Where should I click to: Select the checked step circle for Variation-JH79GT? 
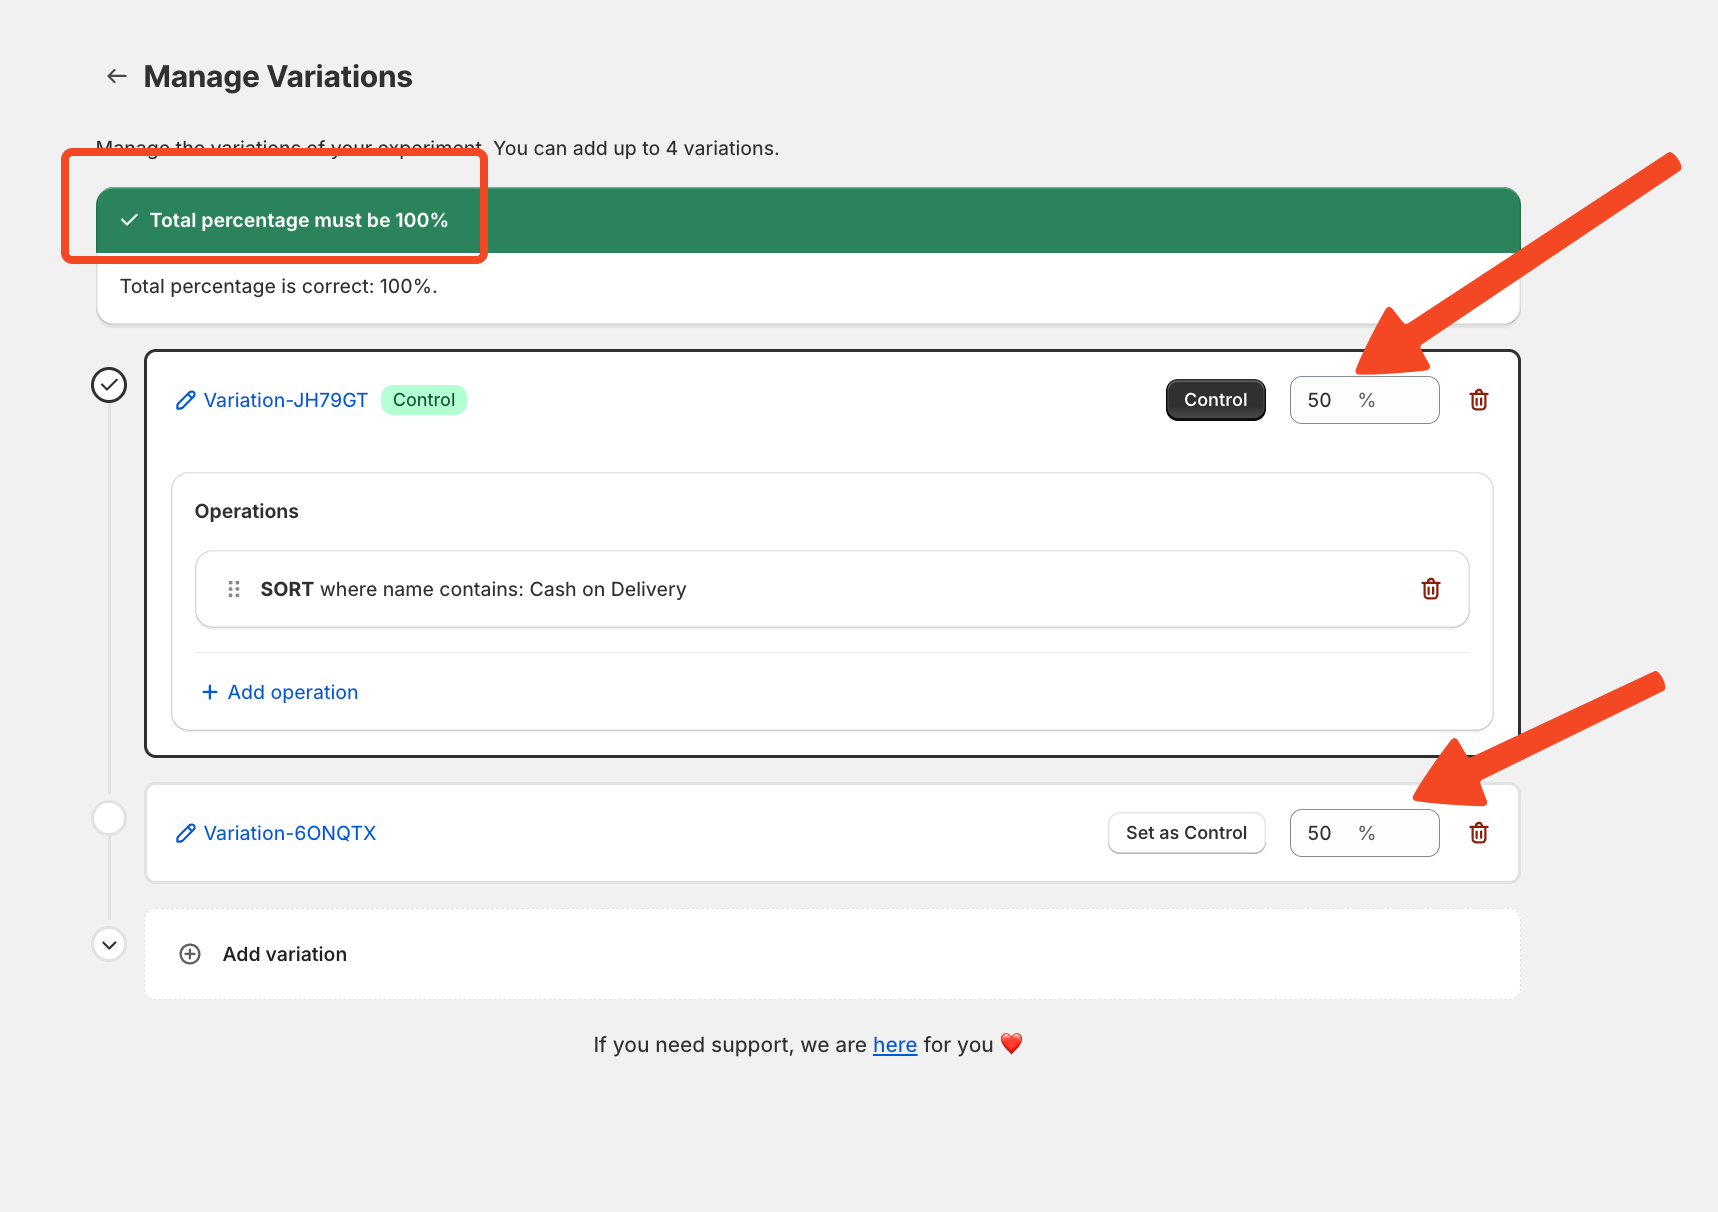(109, 385)
